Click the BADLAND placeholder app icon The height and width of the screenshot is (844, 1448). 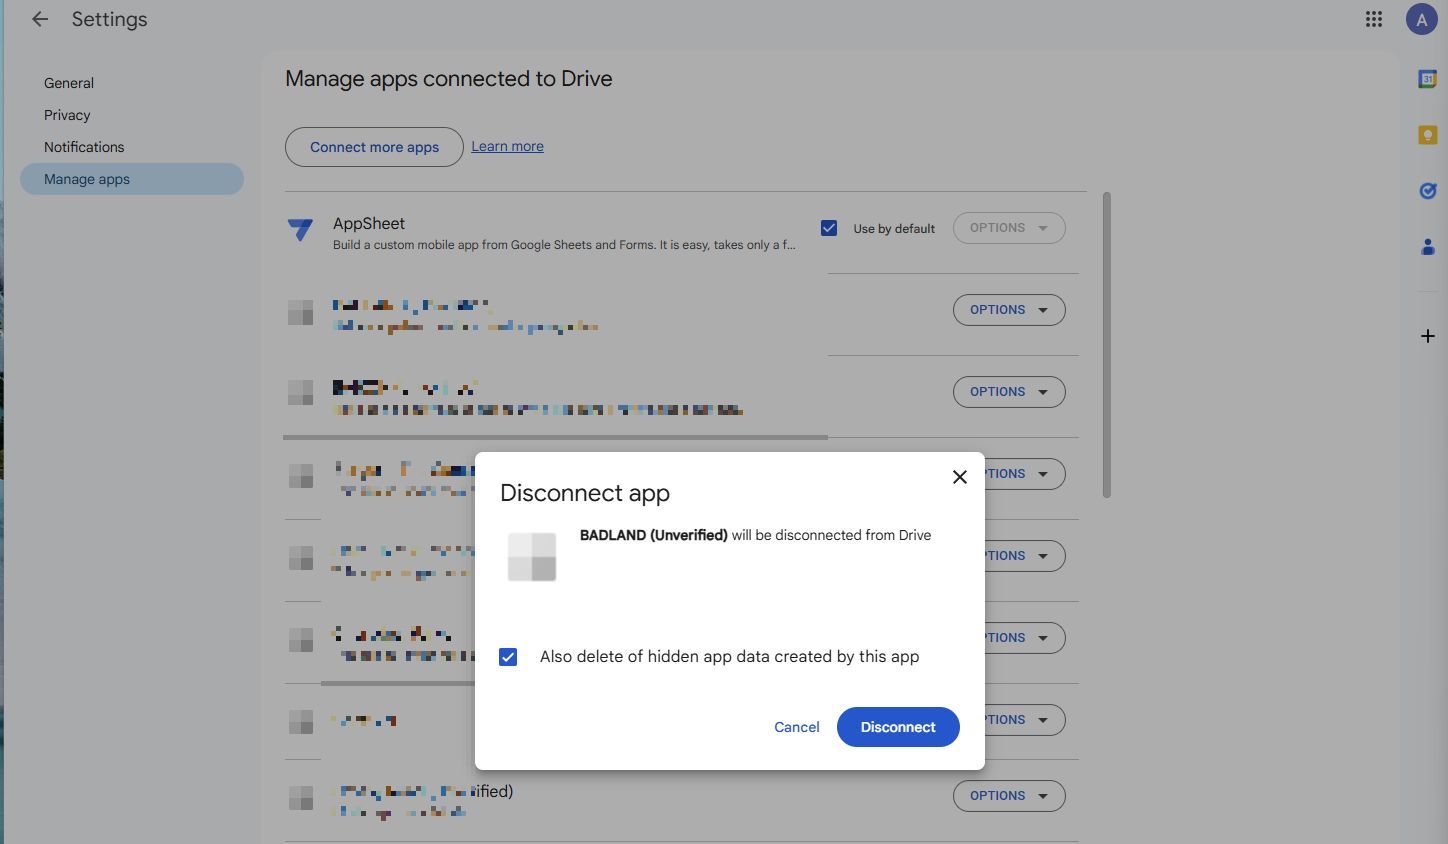click(x=532, y=556)
